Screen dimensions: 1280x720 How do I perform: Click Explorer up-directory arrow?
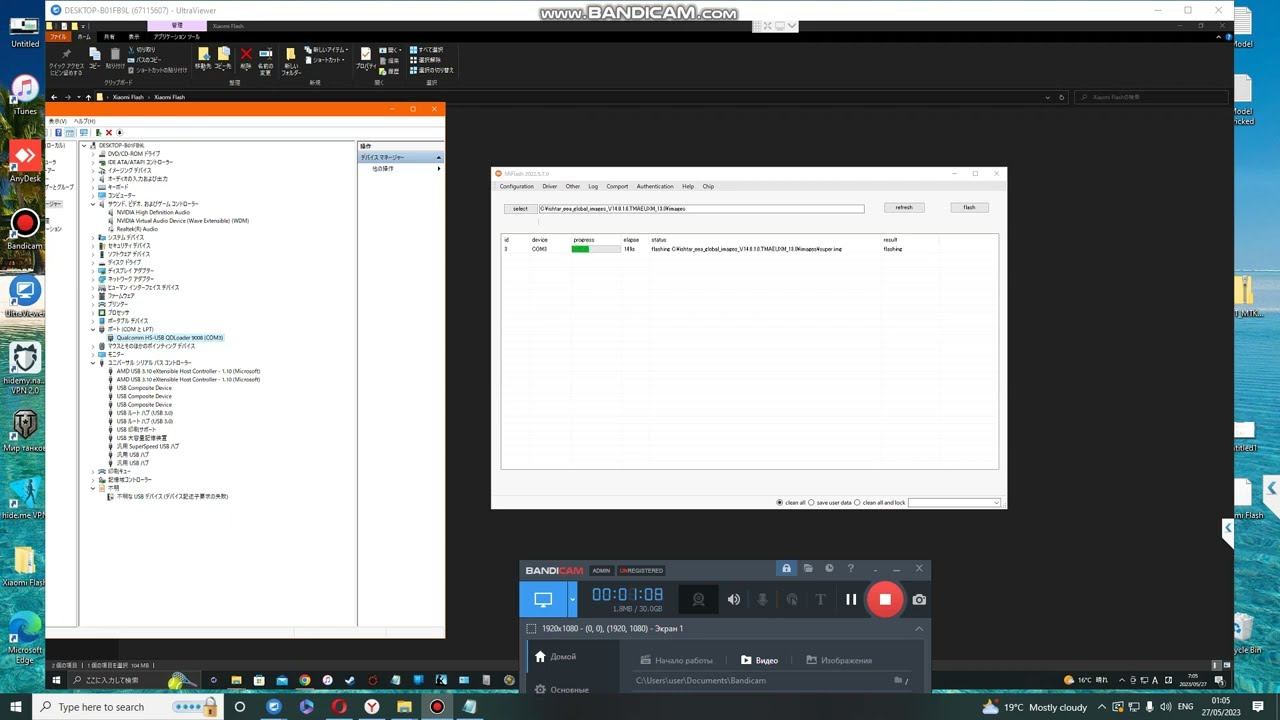pyautogui.click(x=88, y=97)
